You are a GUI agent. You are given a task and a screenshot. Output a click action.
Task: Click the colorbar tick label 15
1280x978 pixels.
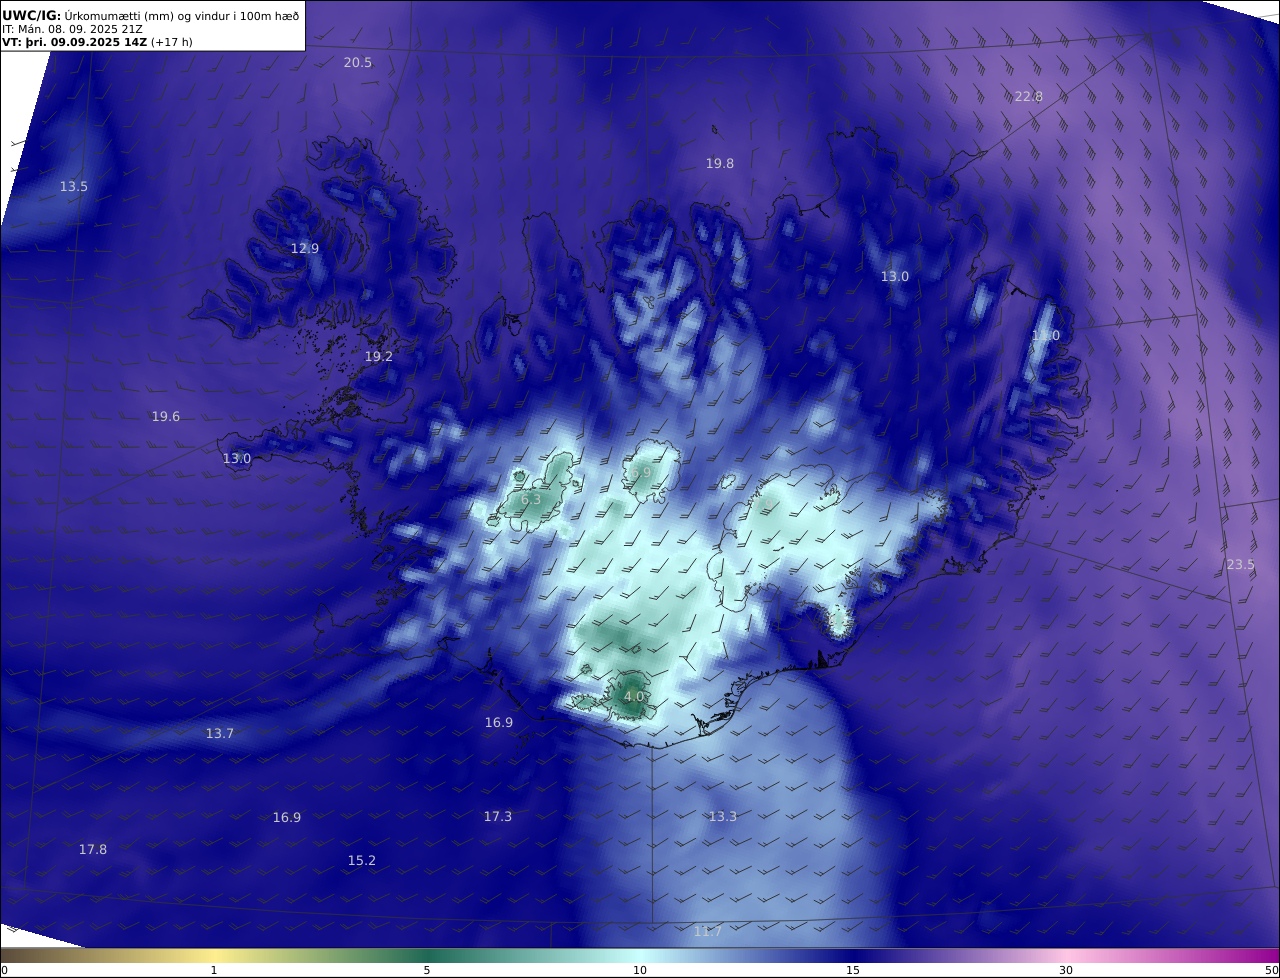coord(853,970)
